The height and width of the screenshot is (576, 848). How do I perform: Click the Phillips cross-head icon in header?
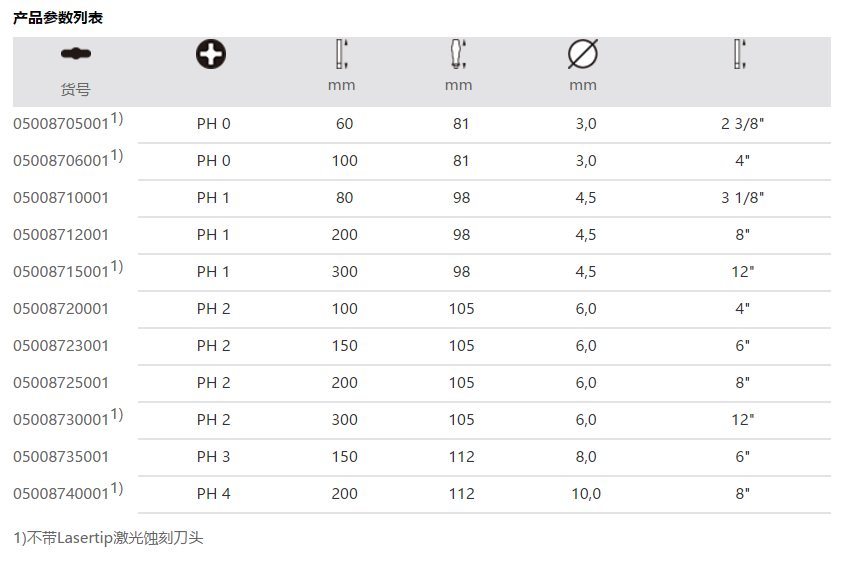211,54
